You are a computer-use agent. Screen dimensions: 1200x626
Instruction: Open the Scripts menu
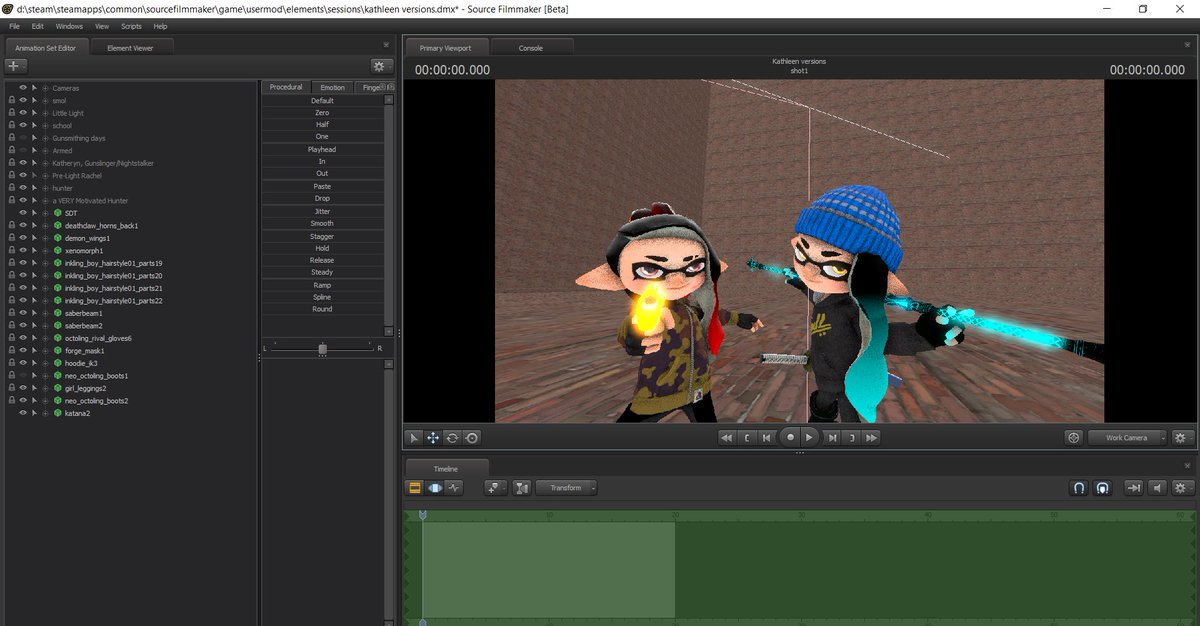tap(131, 26)
